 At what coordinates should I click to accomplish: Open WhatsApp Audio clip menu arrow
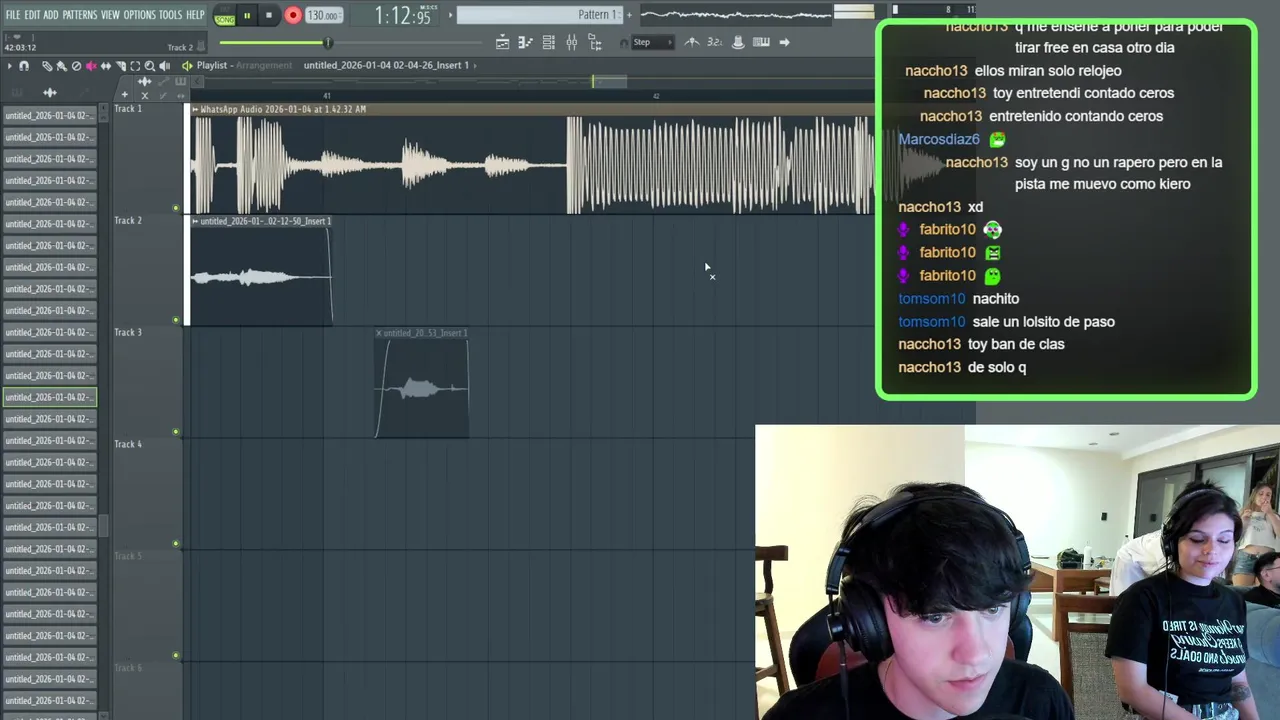pyautogui.click(x=195, y=109)
